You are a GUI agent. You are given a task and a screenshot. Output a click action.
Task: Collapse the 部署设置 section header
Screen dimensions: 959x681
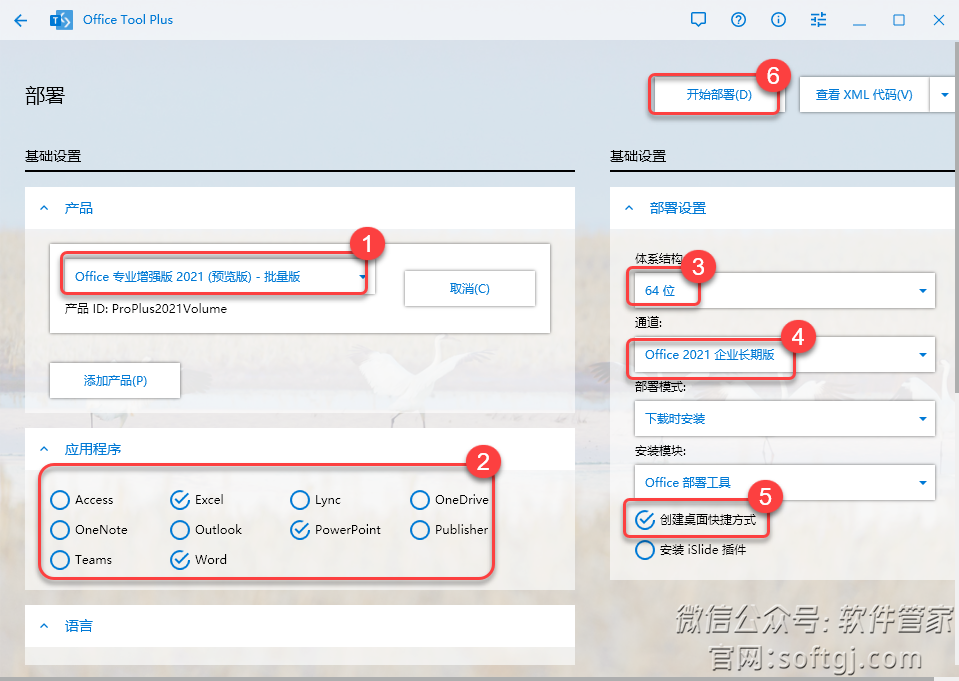pos(629,208)
